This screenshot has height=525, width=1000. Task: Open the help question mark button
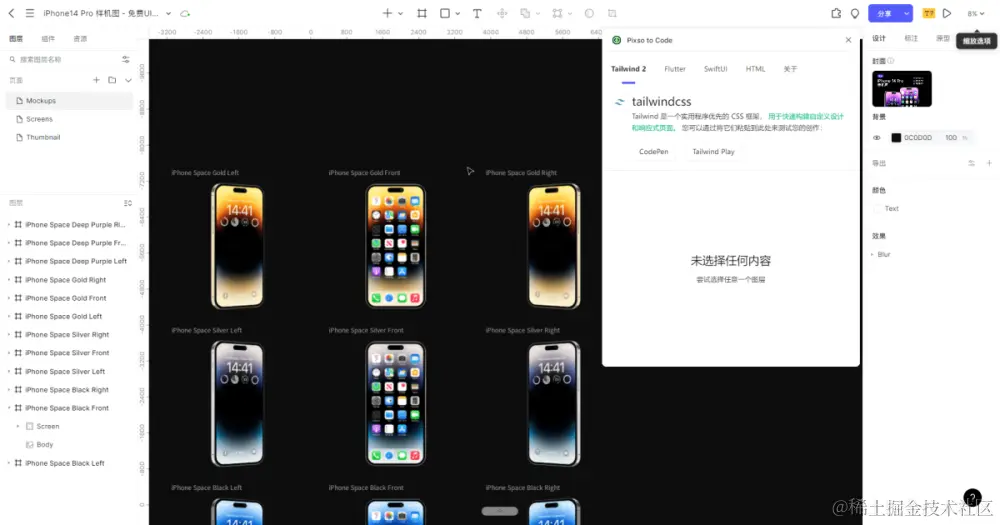[972, 498]
